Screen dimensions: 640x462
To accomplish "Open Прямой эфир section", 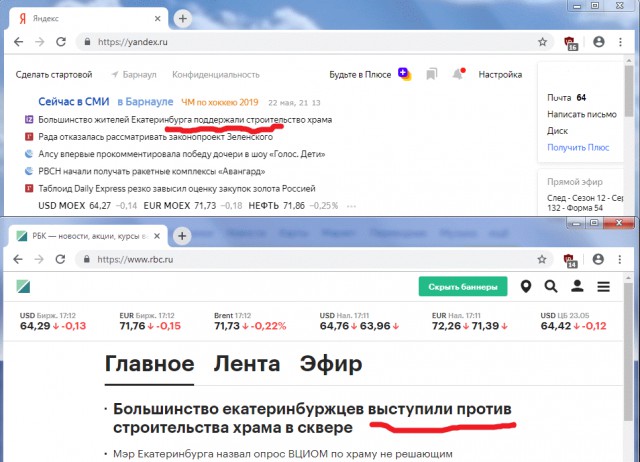I will [x=575, y=182].
